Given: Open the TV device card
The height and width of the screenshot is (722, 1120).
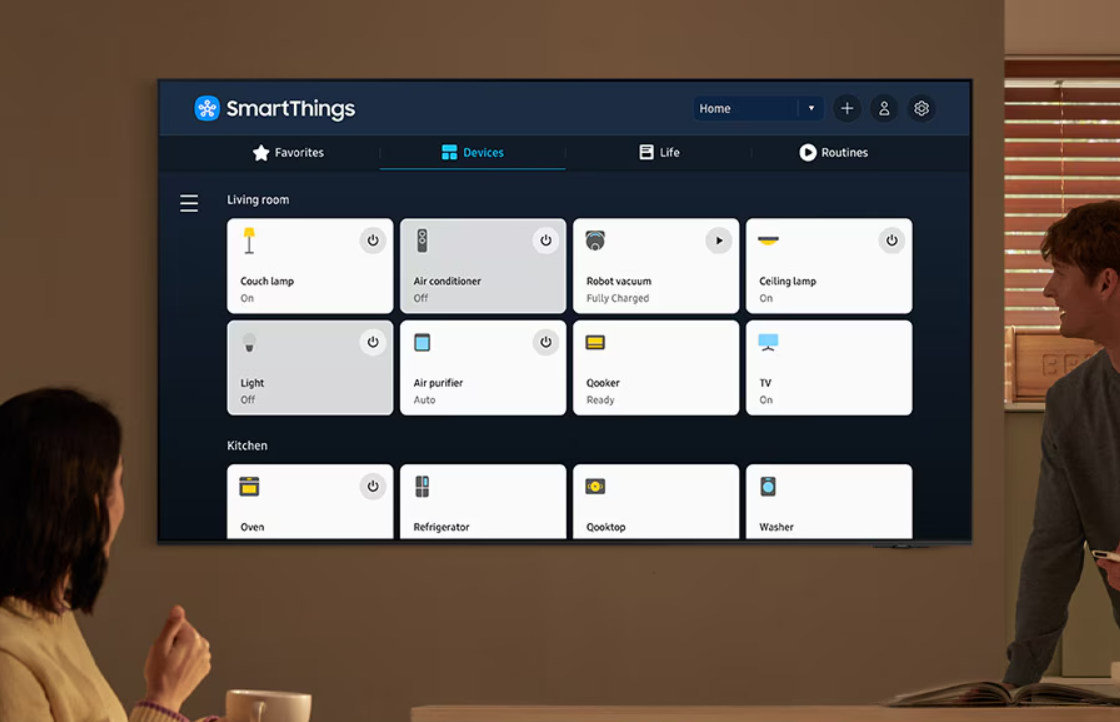Looking at the screenshot, I should click(829, 368).
